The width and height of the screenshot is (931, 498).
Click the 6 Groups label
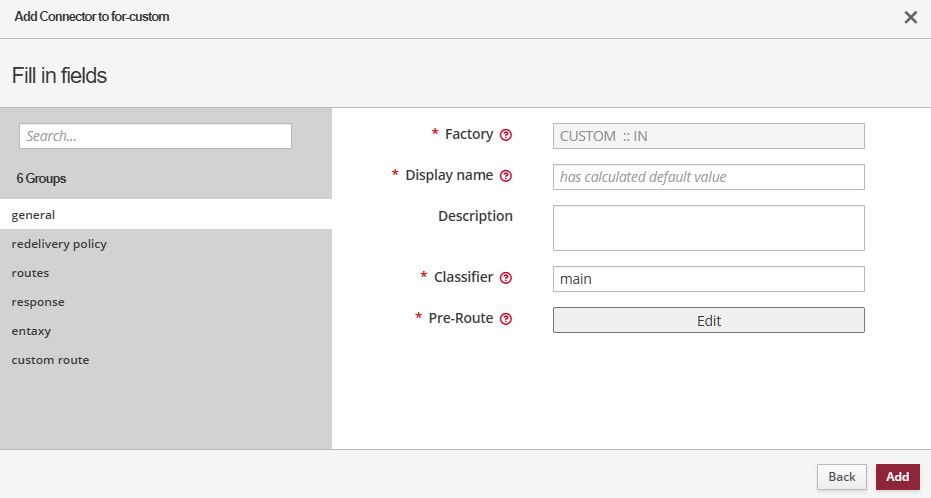[x=41, y=178]
